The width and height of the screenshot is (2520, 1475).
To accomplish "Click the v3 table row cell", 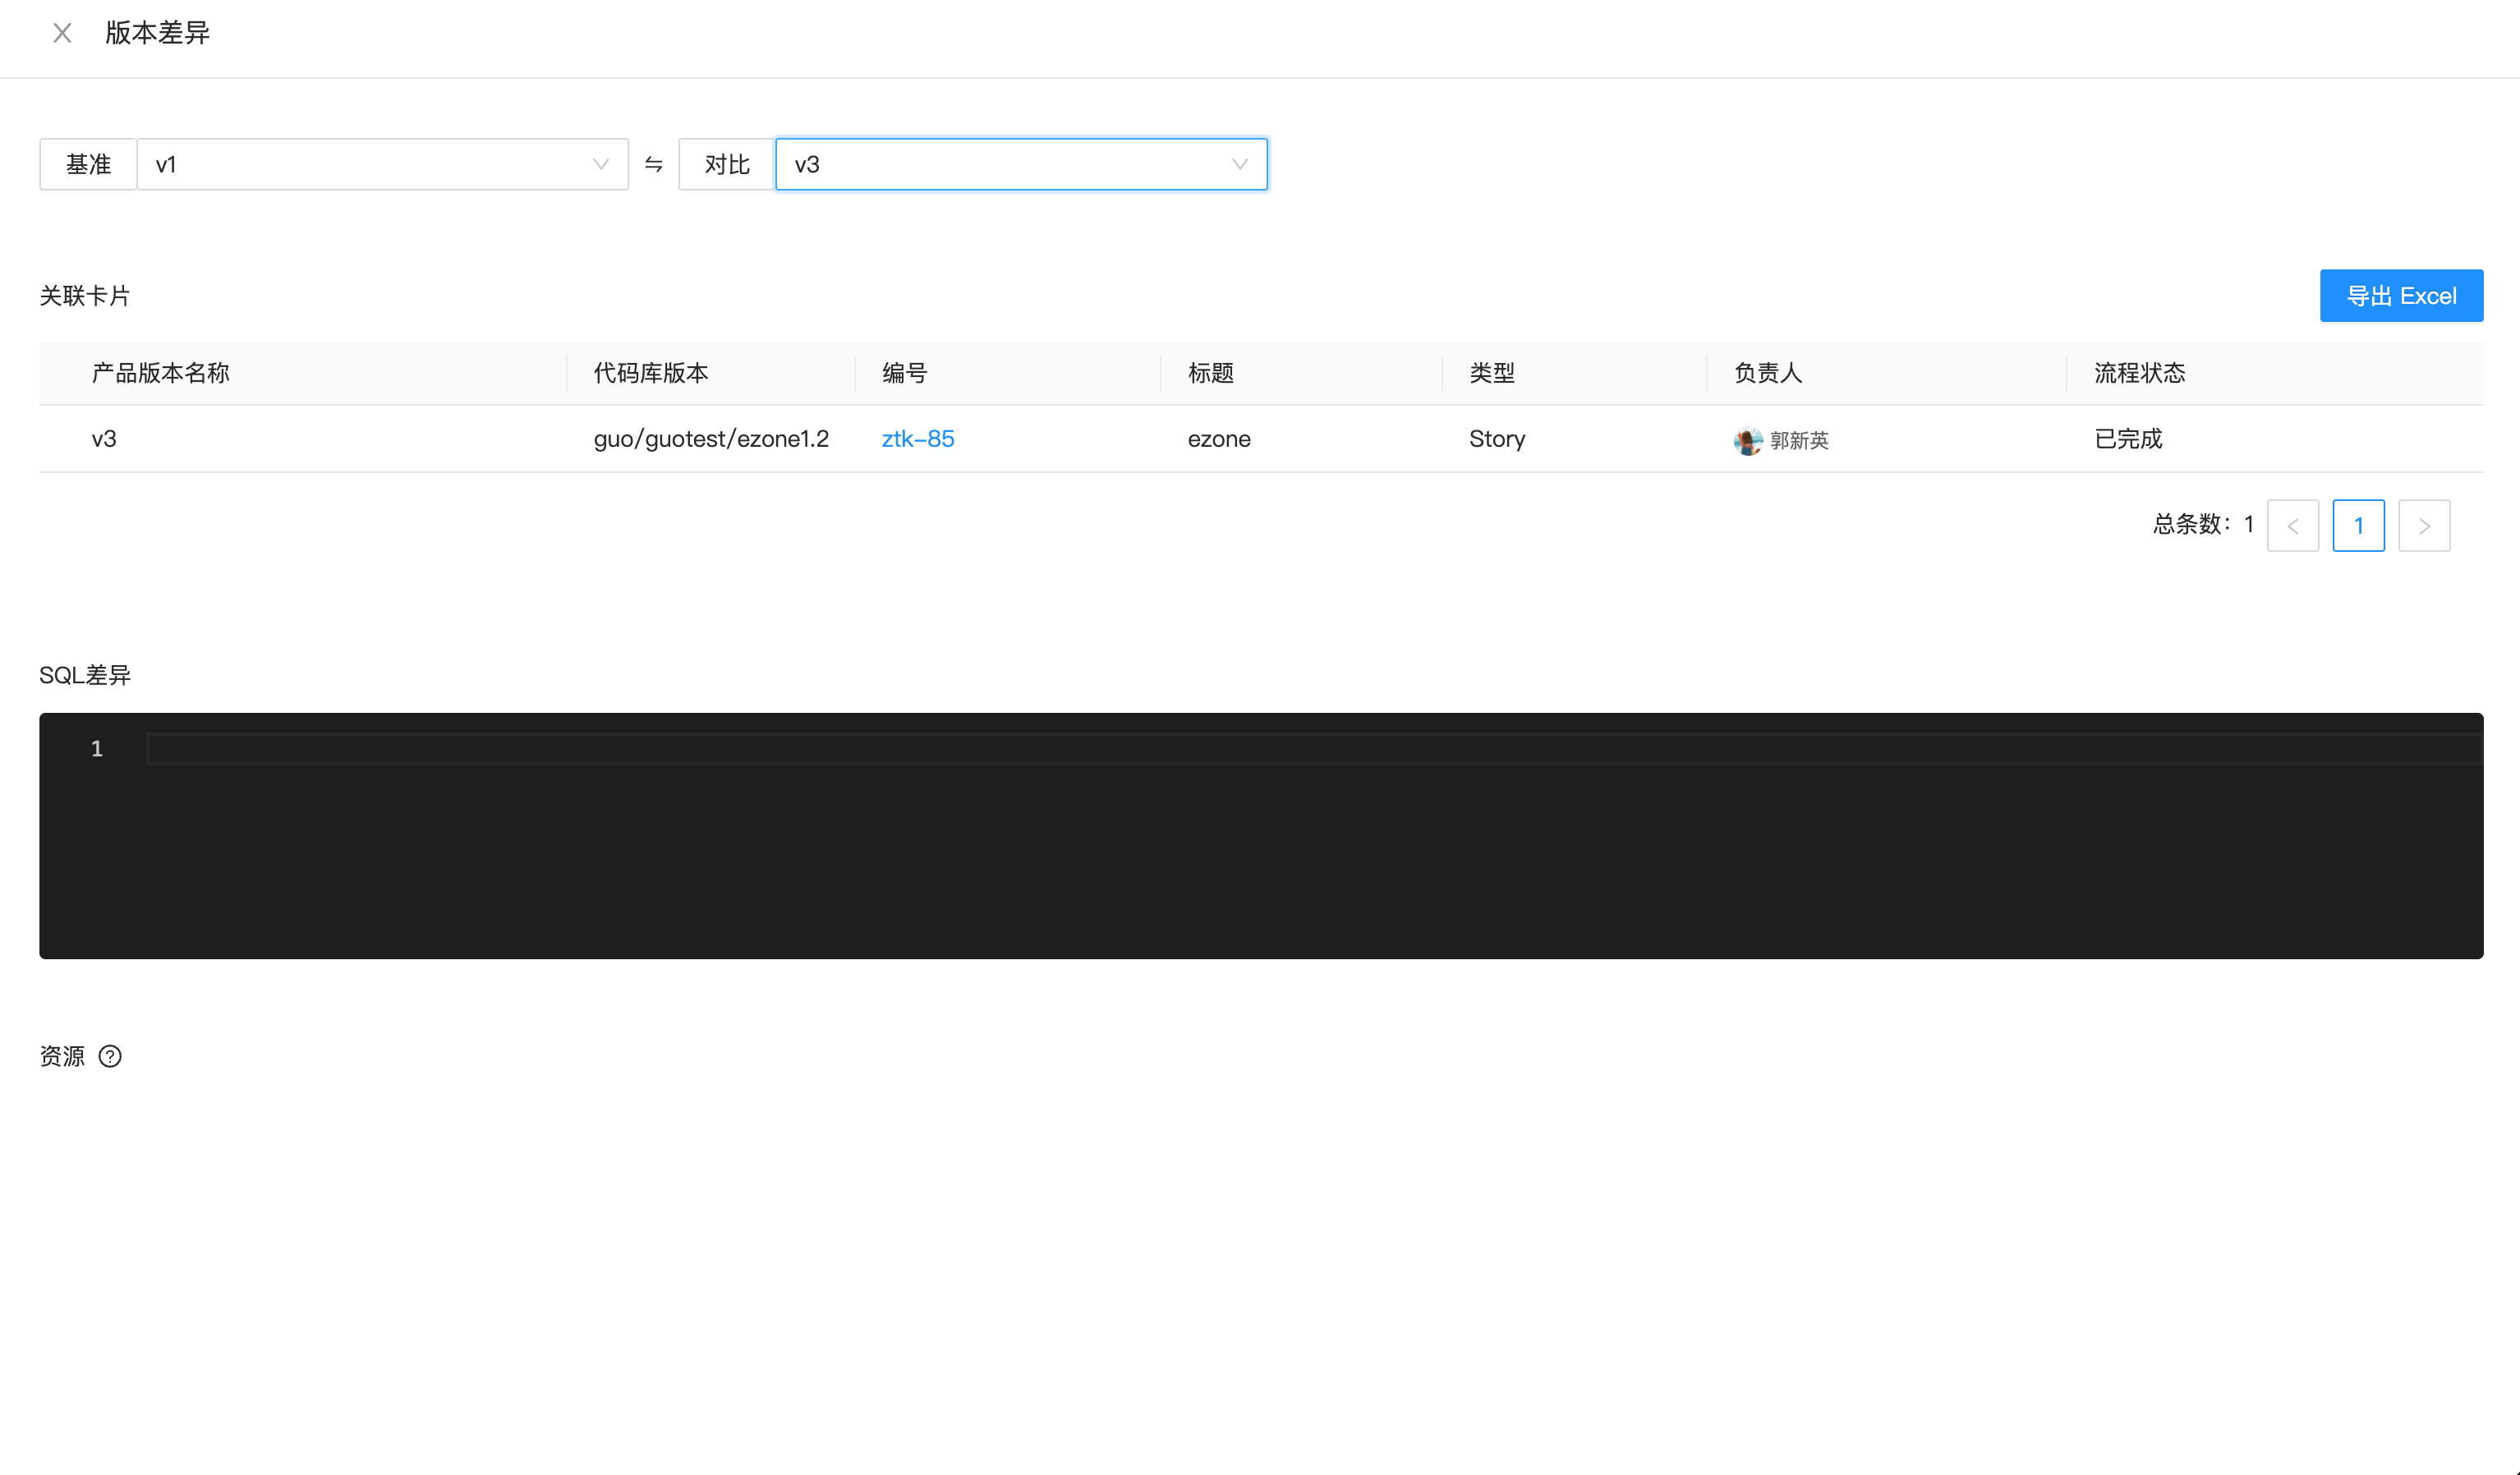I will click(104, 439).
